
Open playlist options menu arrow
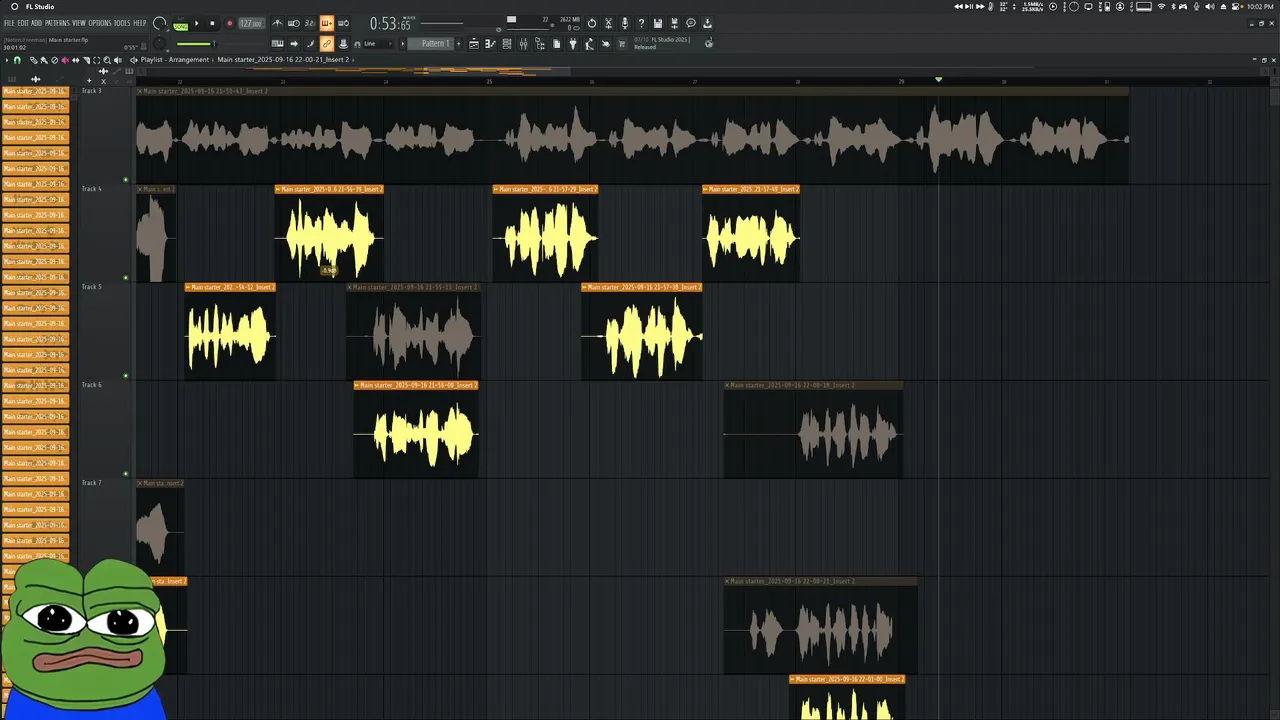pyautogui.click(x=7, y=60)
